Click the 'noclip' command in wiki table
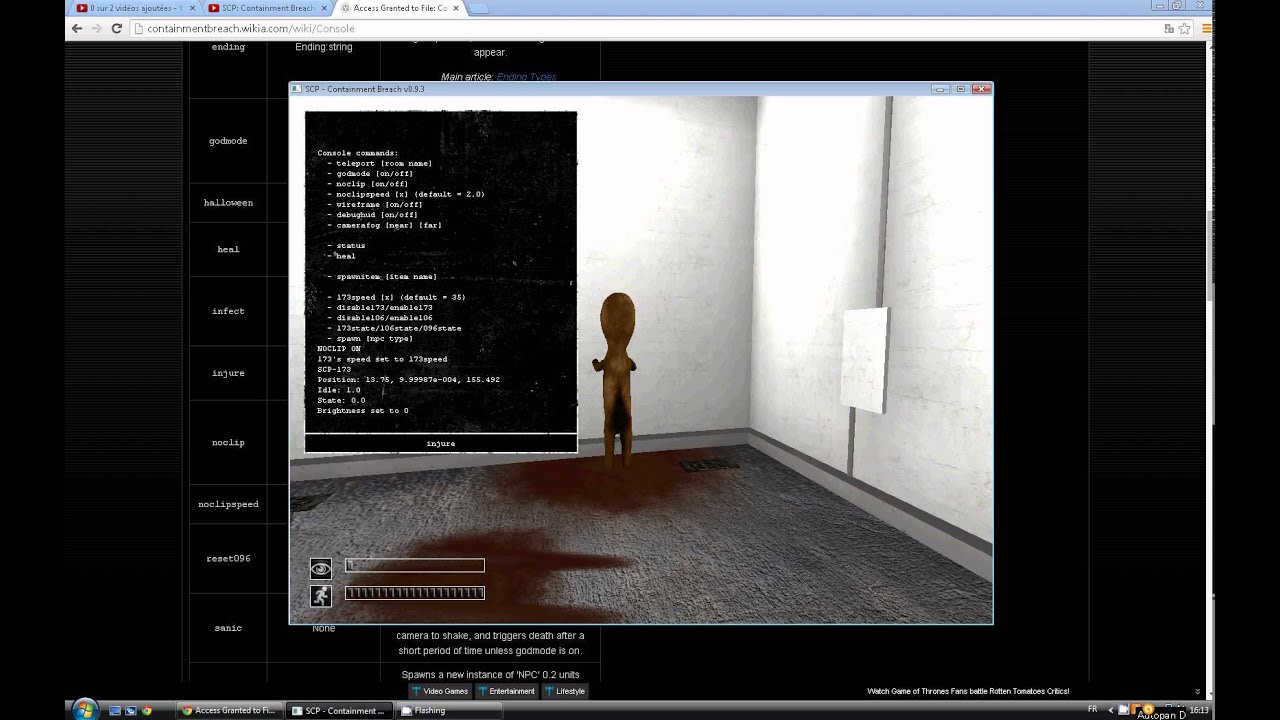Screen dimensions: 1280x720 [x=228, y=443]
